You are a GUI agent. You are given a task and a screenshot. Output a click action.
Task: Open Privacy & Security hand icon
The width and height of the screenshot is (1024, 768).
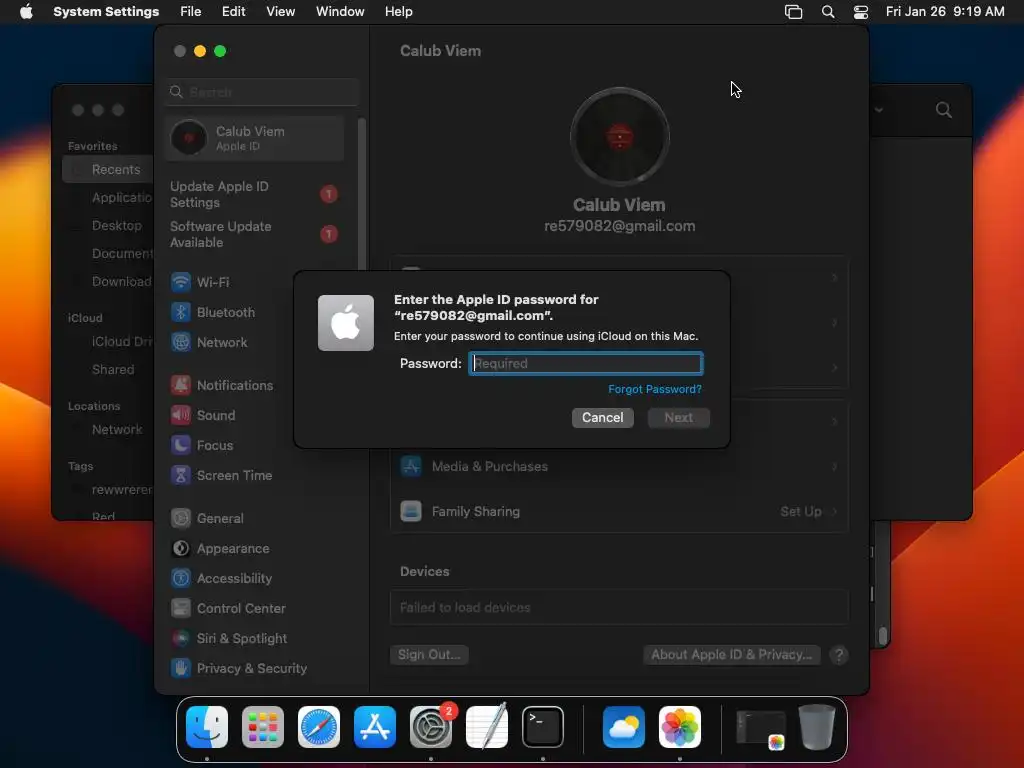coord(181,669)
